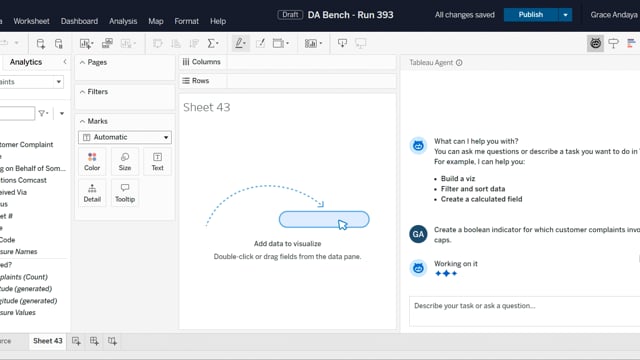Select the Measure Names field
This screenshot has width=640, height=360.
pyautogui.click(x=18, y=251)
